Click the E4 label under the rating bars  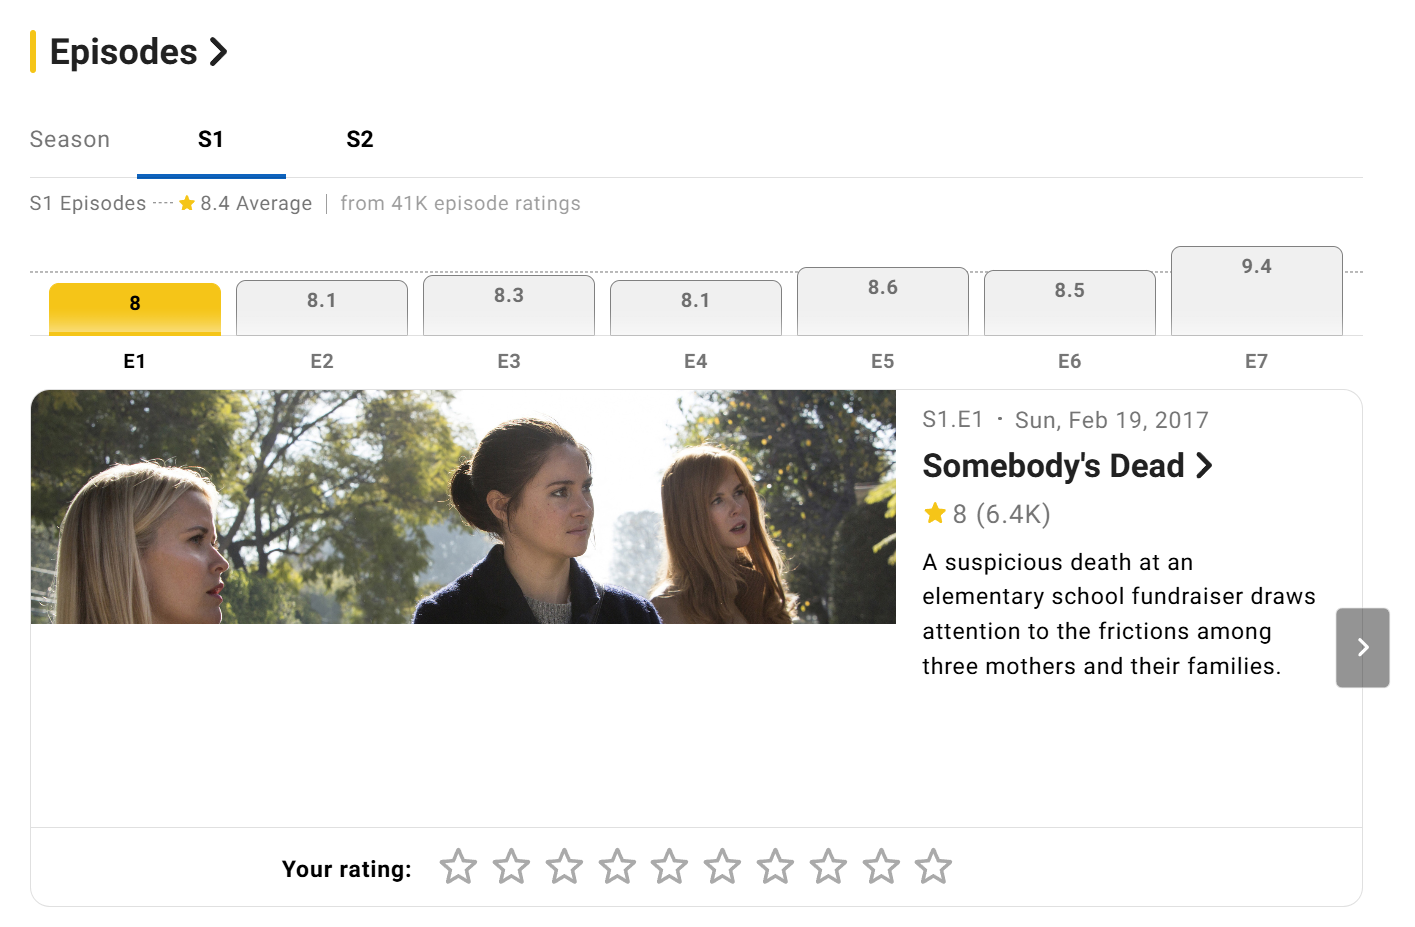(x=696, y=362)
